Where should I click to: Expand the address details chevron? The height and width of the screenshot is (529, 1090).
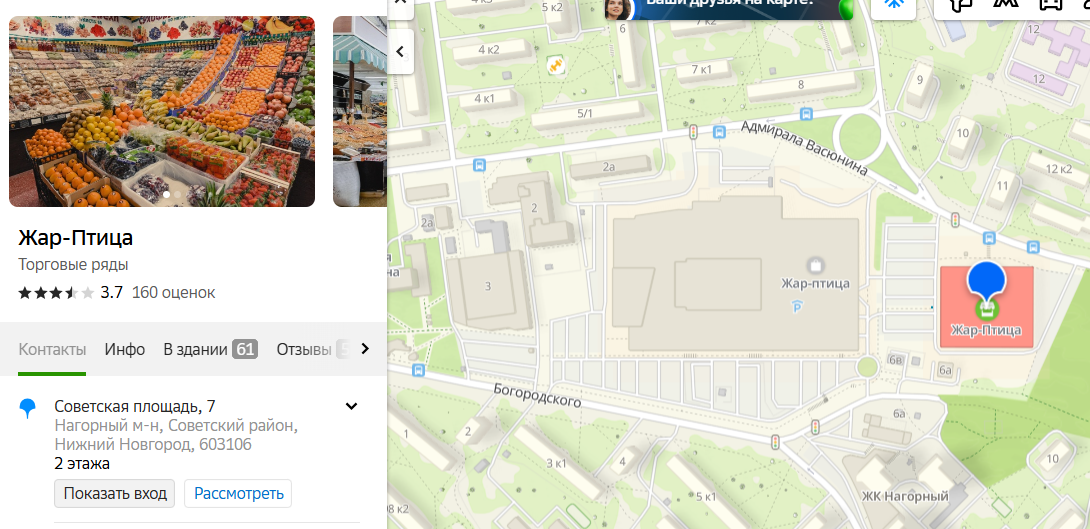tap(352, 407)
